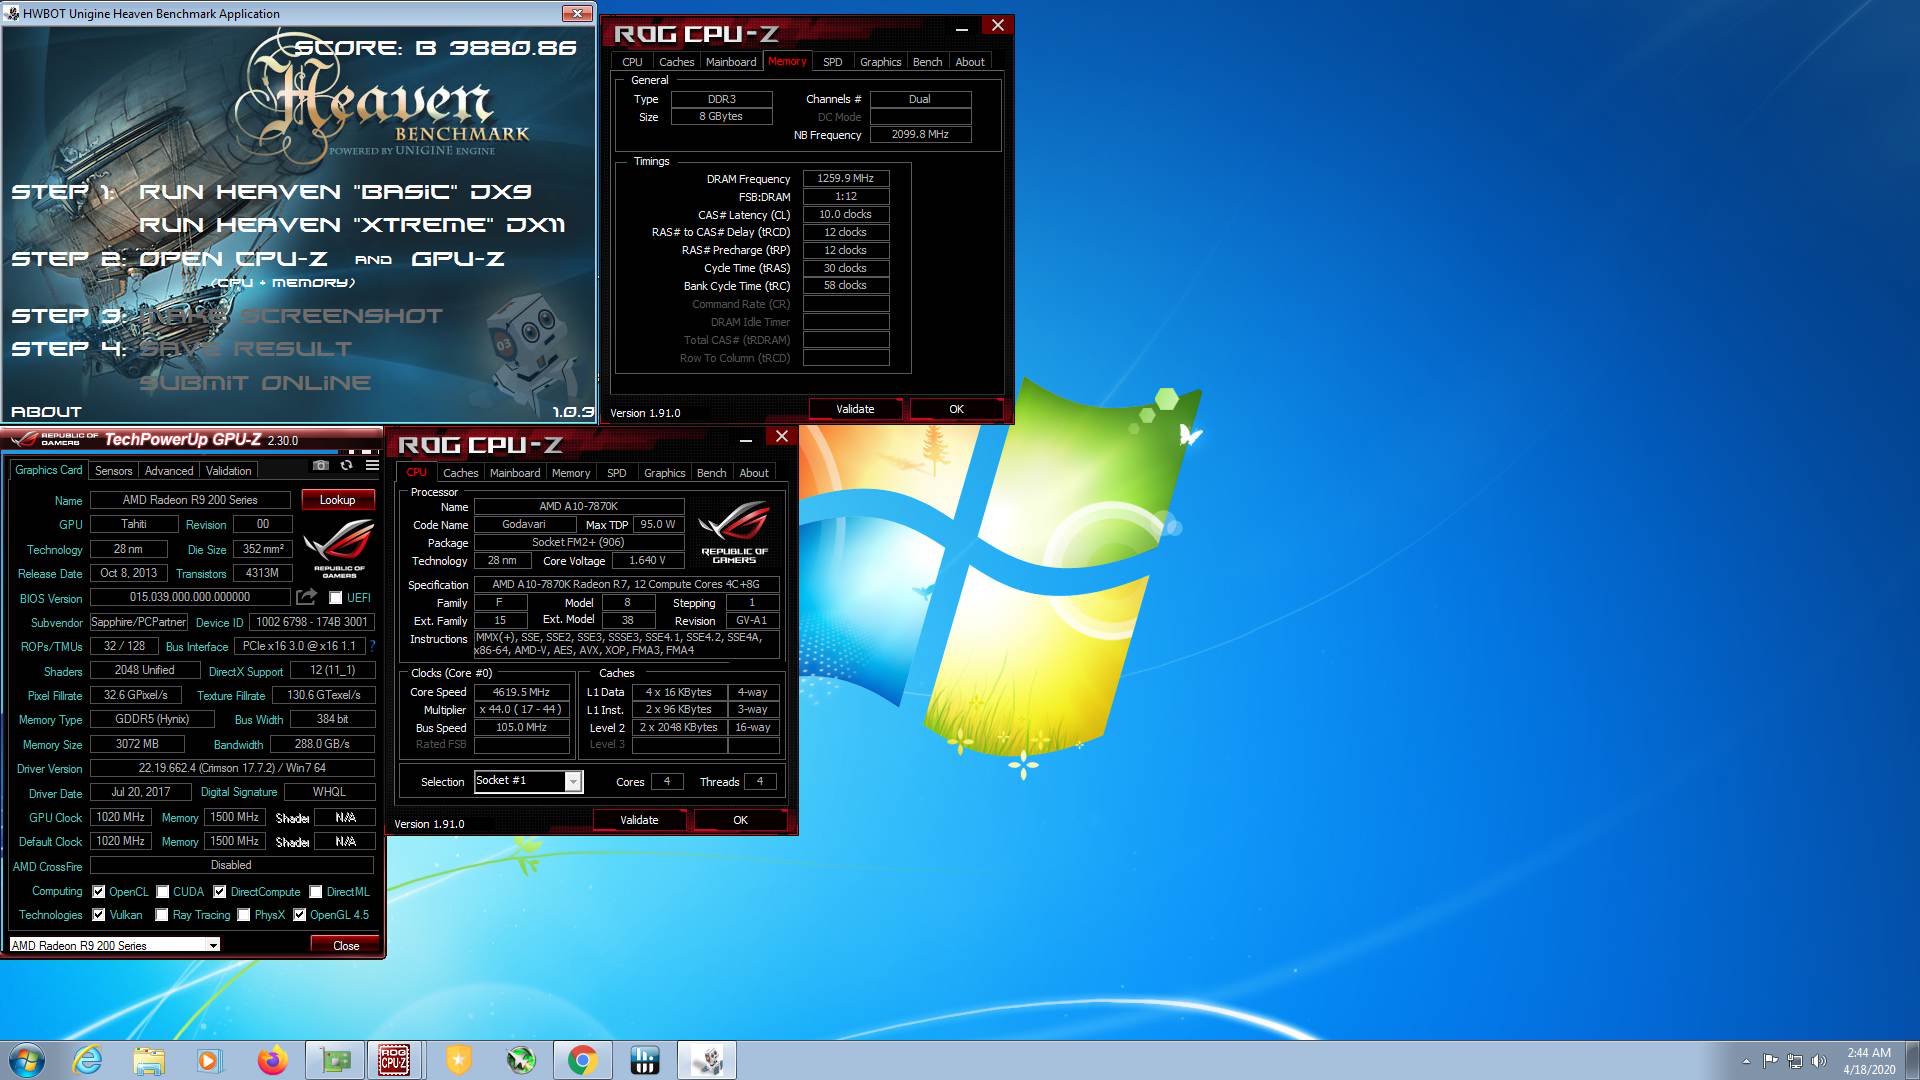This screenshot has width=1920, height=1080.
Task: Click the Lookup button in GPU-Z
Action: [x=337, y=500]
